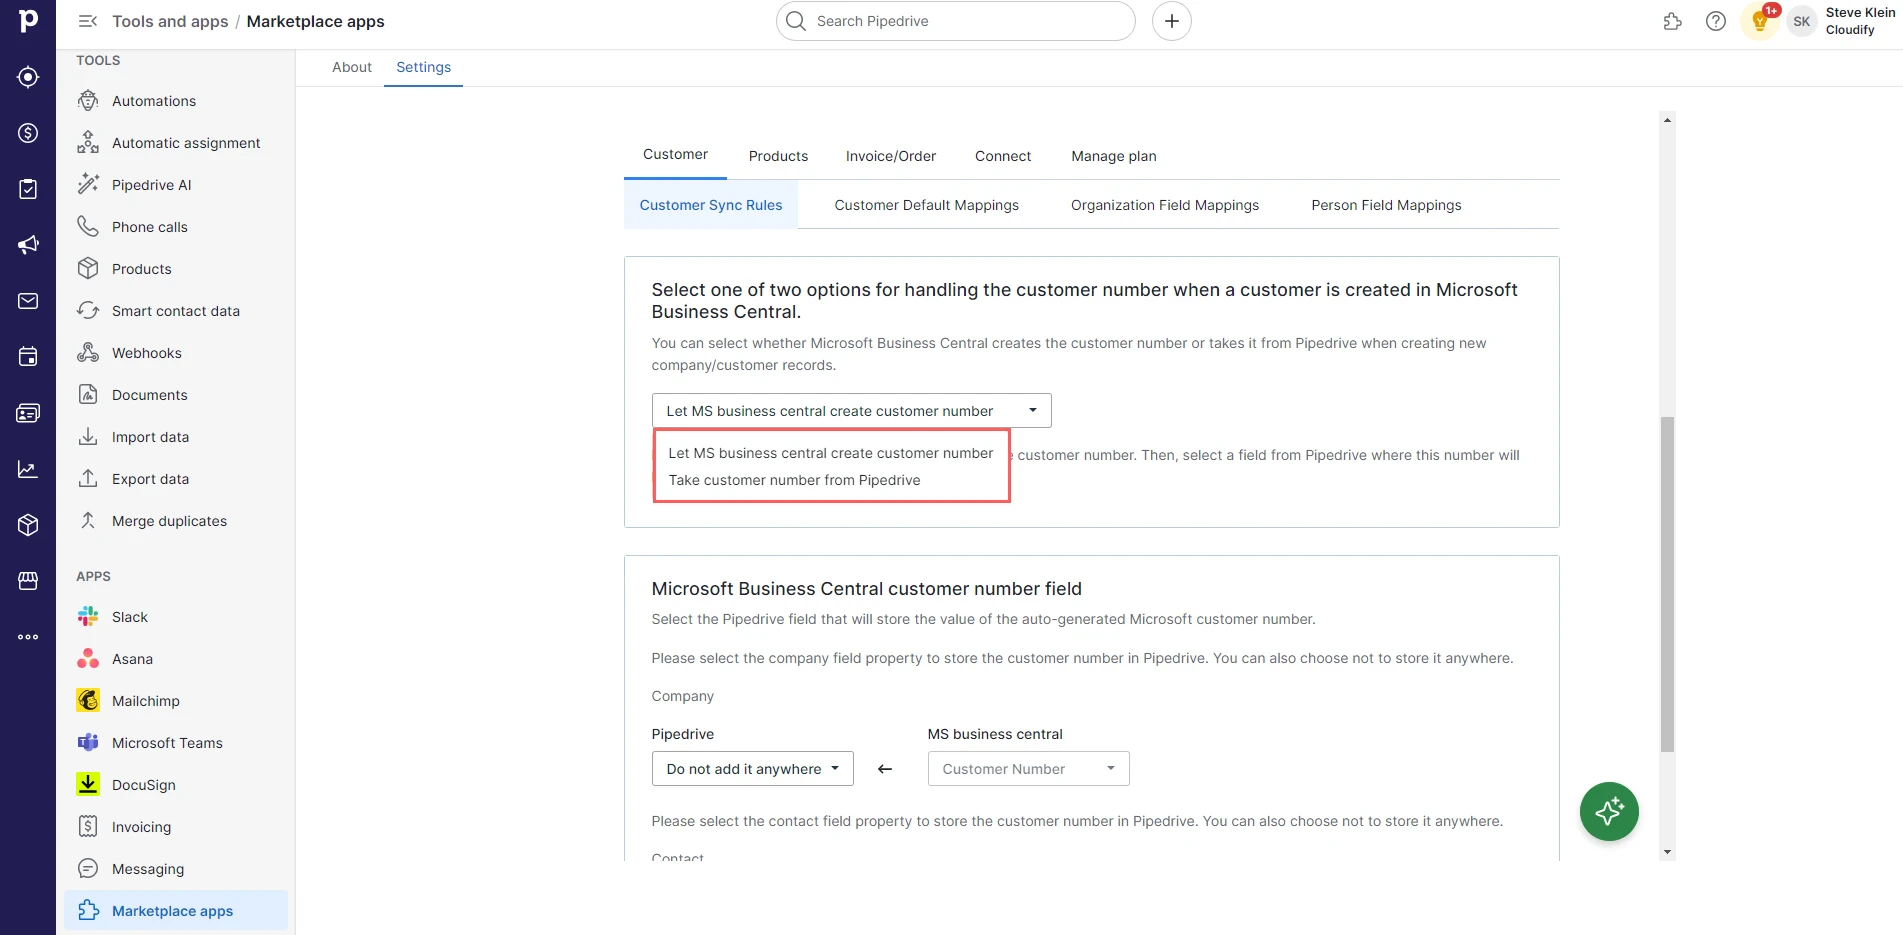This screenshot has height=935, width=1903.
Task: Open the 'Customer Number' MS business central dropdown
Action: (x=1029, y=769)
